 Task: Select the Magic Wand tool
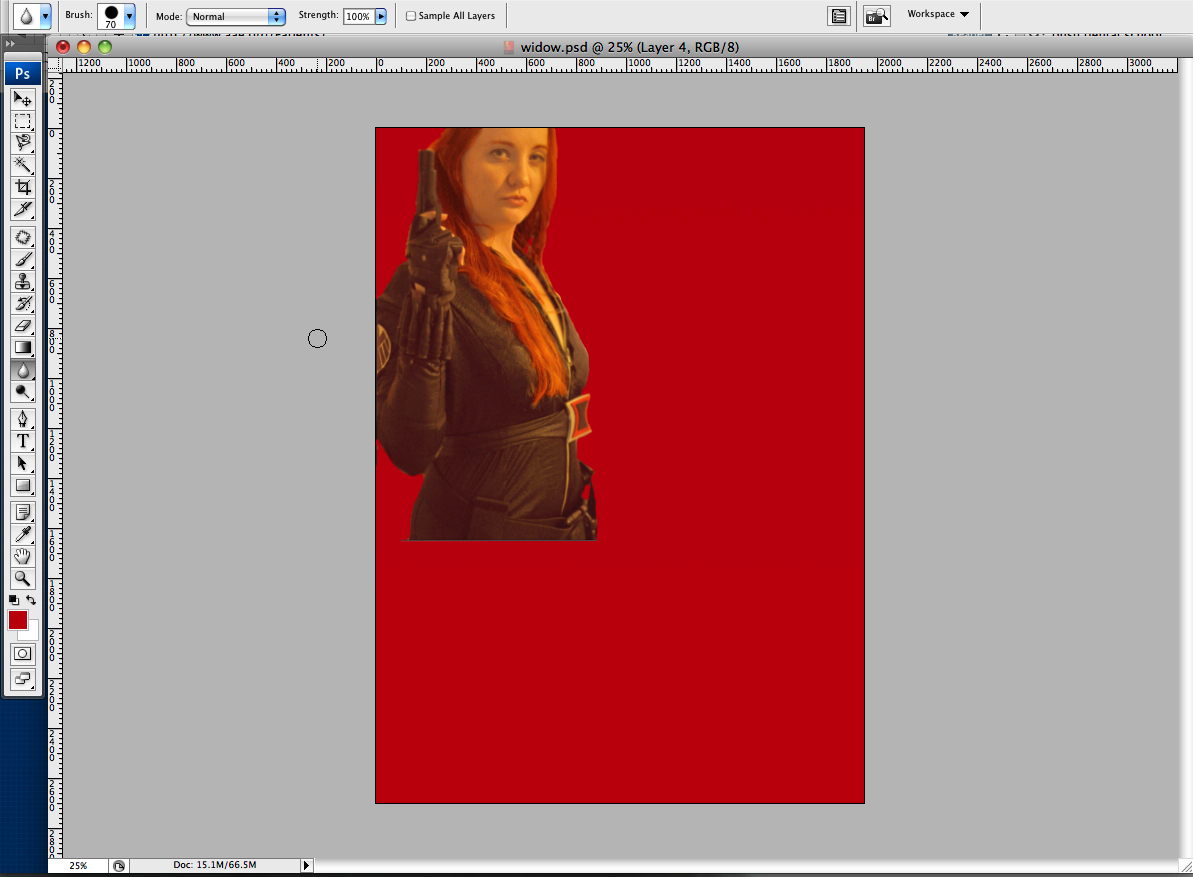23,165
